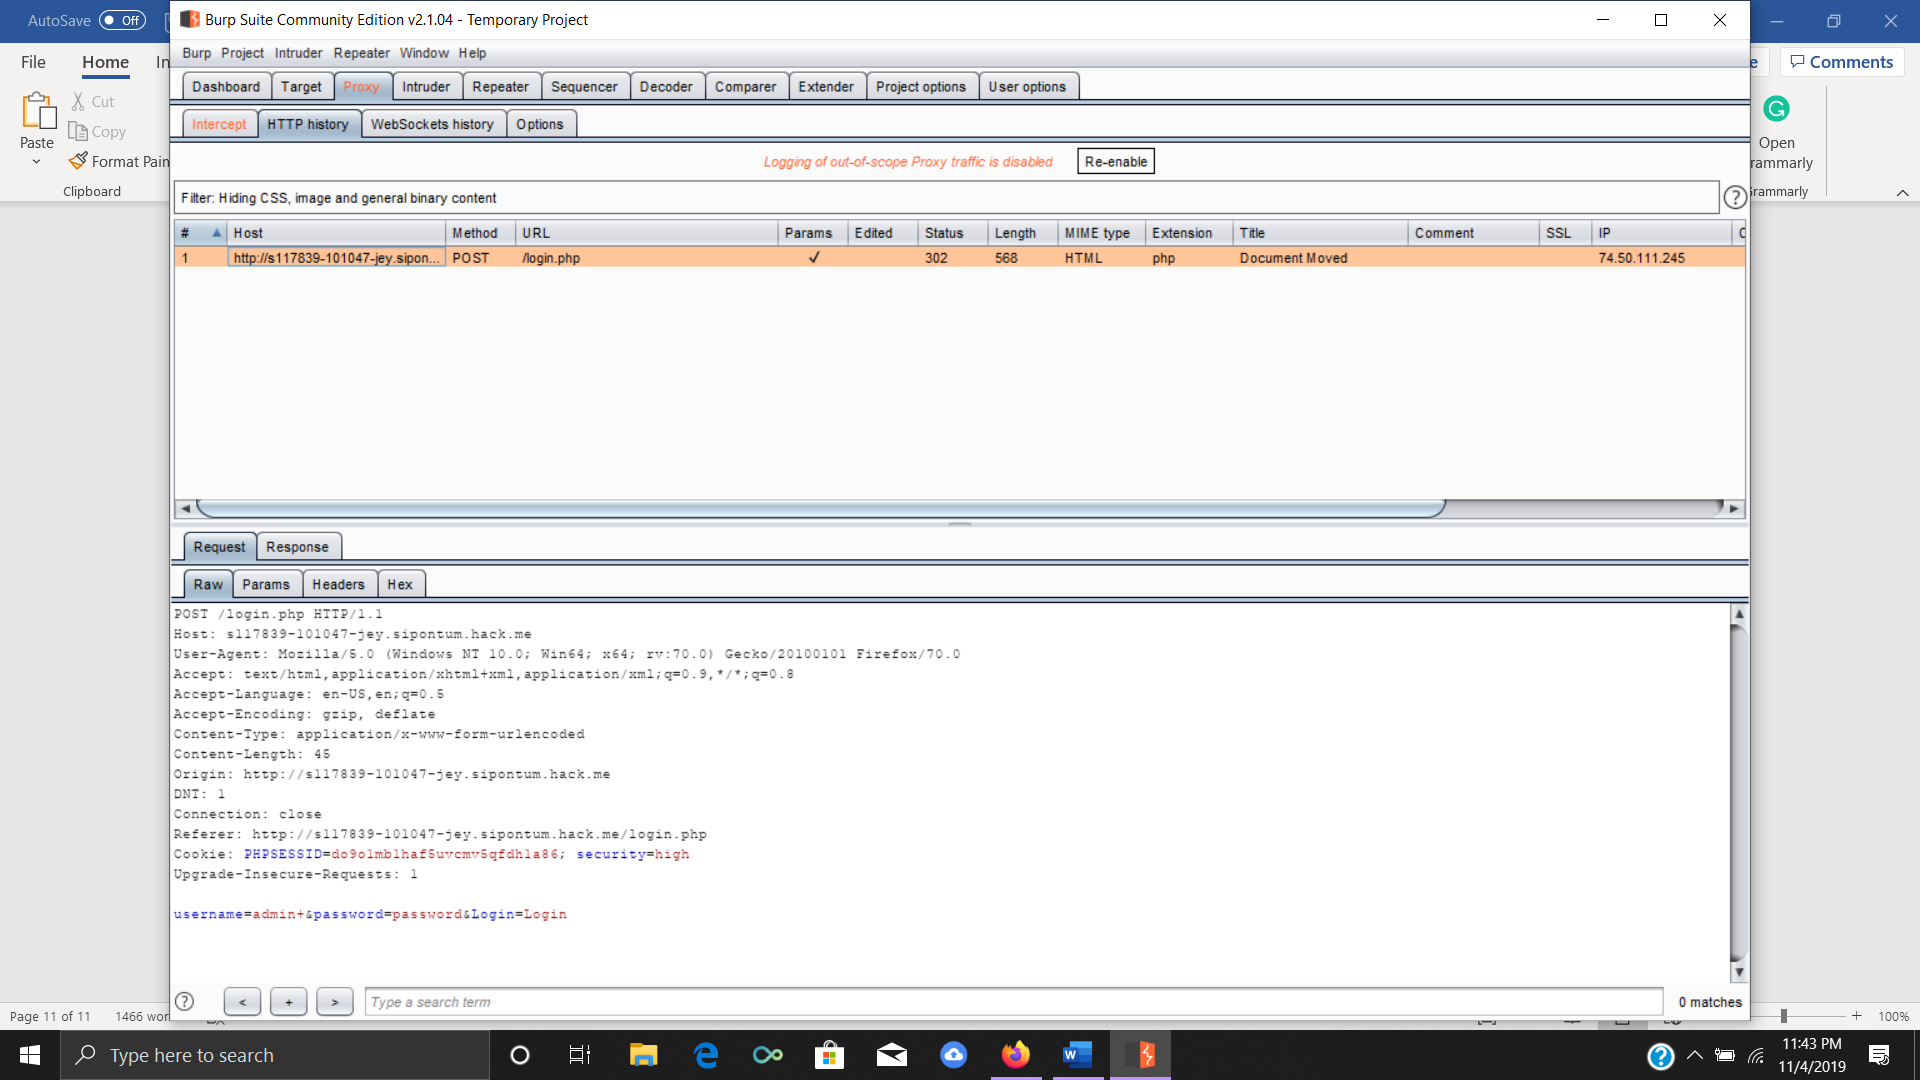
Task: Click the plus search options button
Action: (x=289, y=1001)
